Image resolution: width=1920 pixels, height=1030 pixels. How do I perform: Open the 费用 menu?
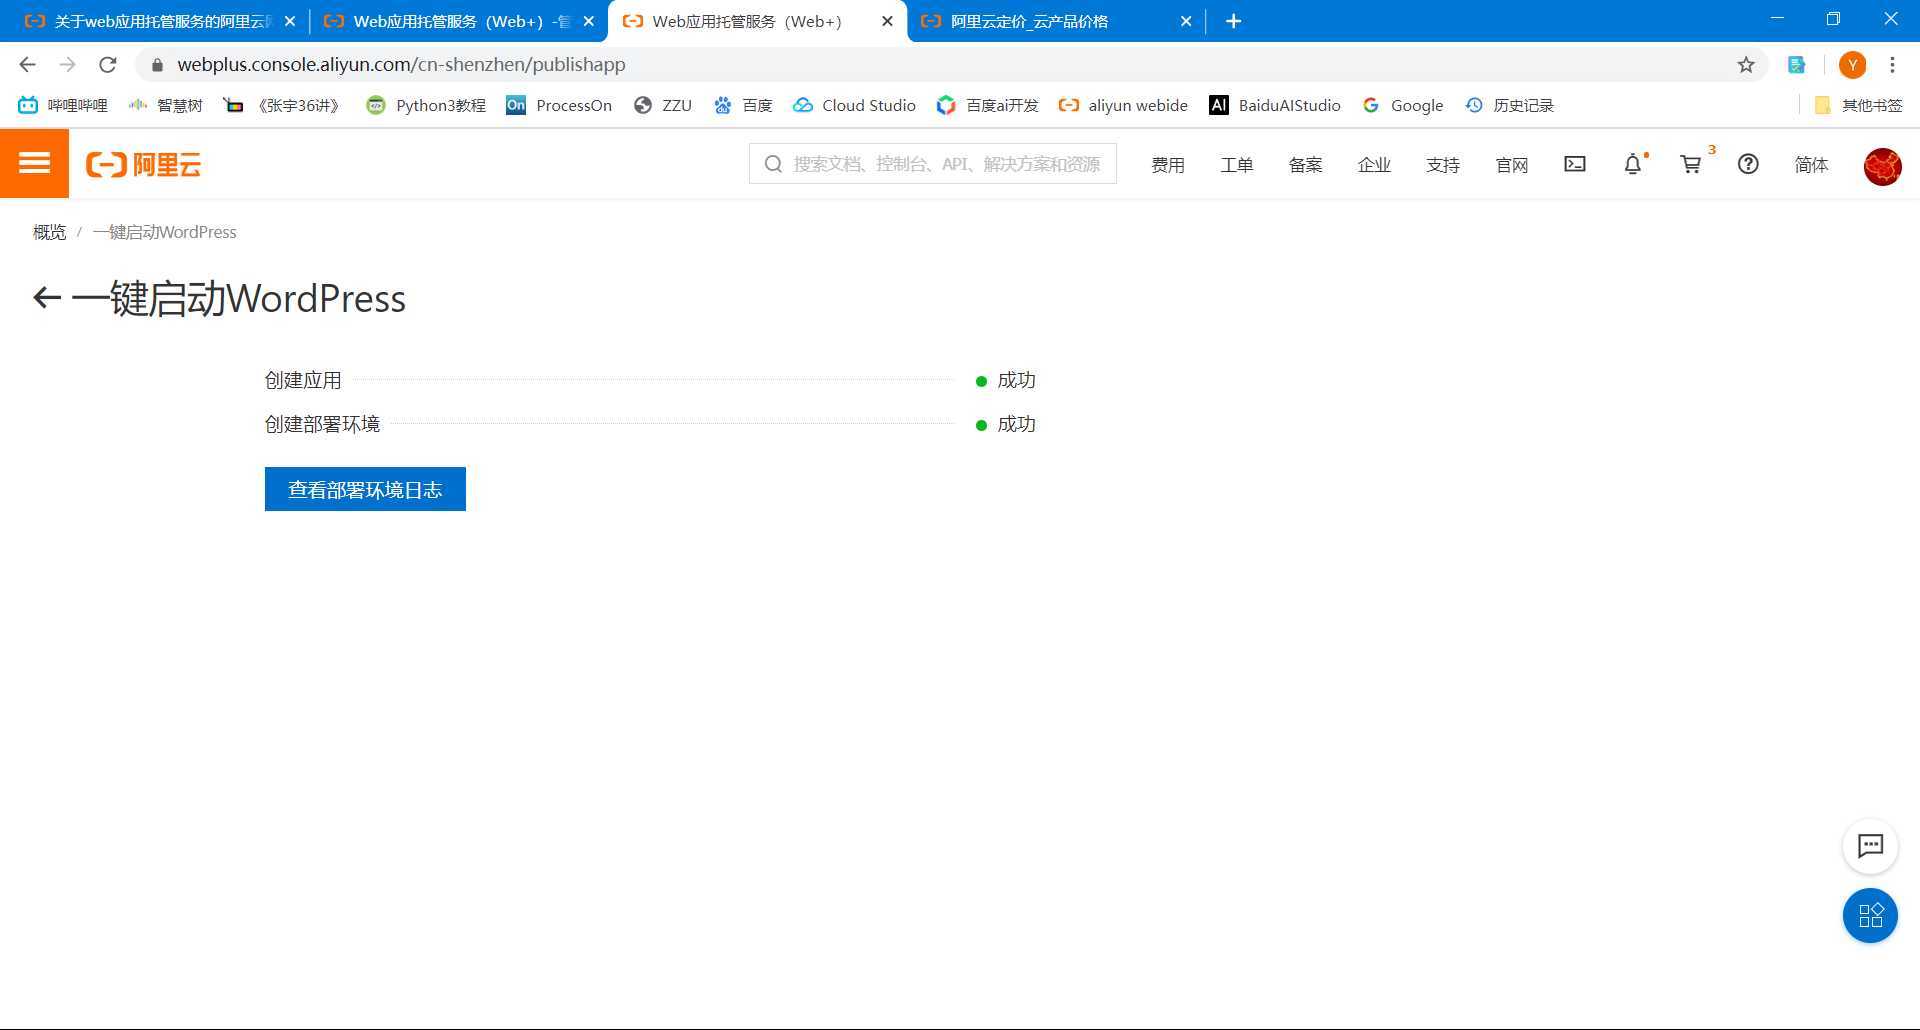click(1167, 165)
